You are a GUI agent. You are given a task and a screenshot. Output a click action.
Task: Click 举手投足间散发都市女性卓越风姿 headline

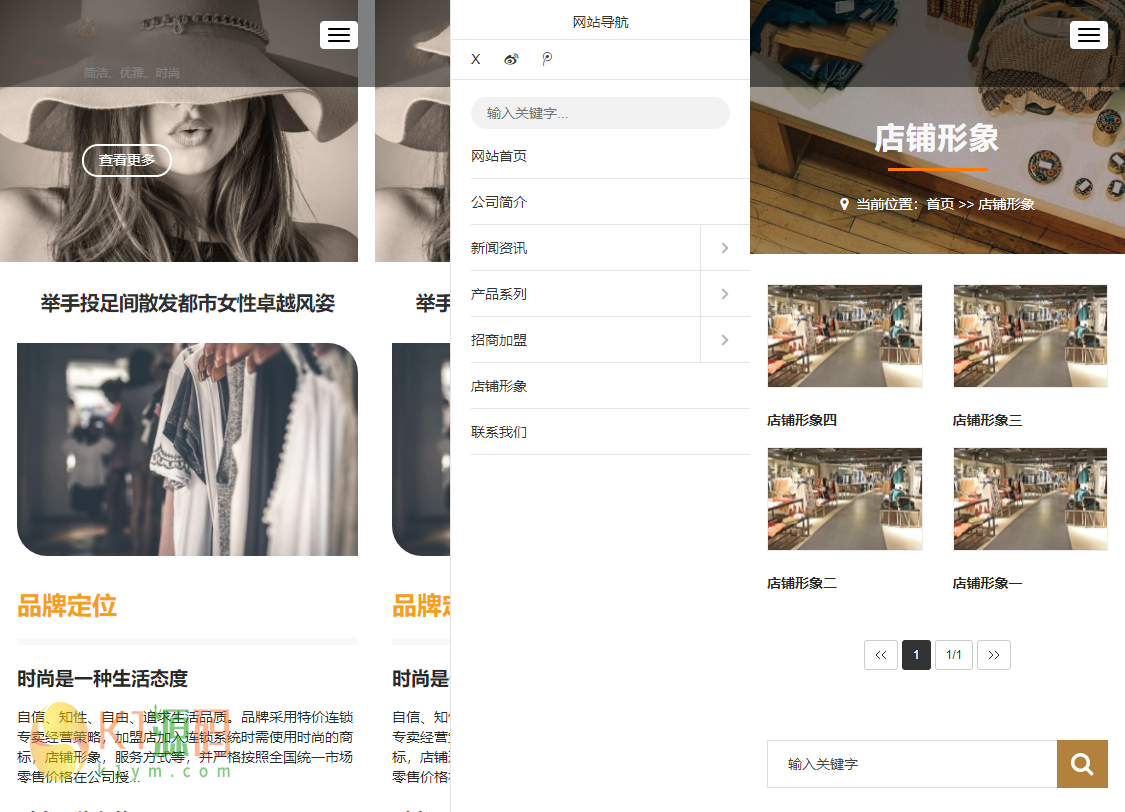pos(187,303)
